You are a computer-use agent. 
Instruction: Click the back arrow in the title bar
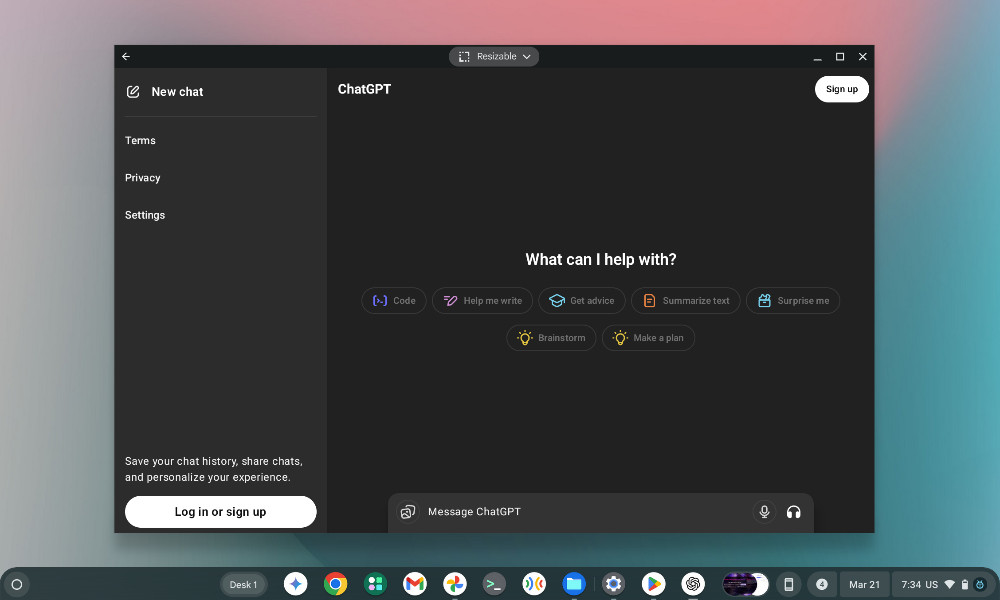[126, 56]
